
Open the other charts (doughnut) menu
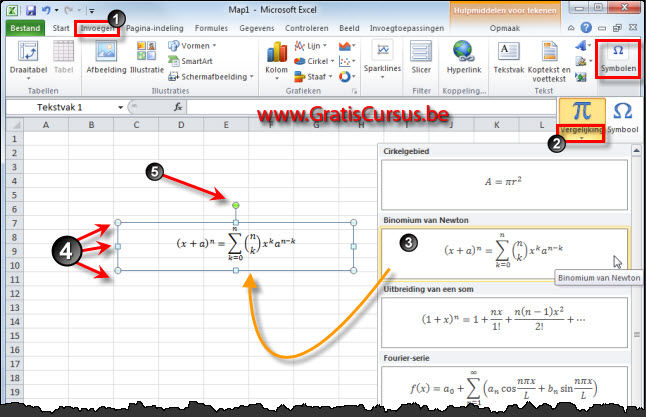pos(346,77)
